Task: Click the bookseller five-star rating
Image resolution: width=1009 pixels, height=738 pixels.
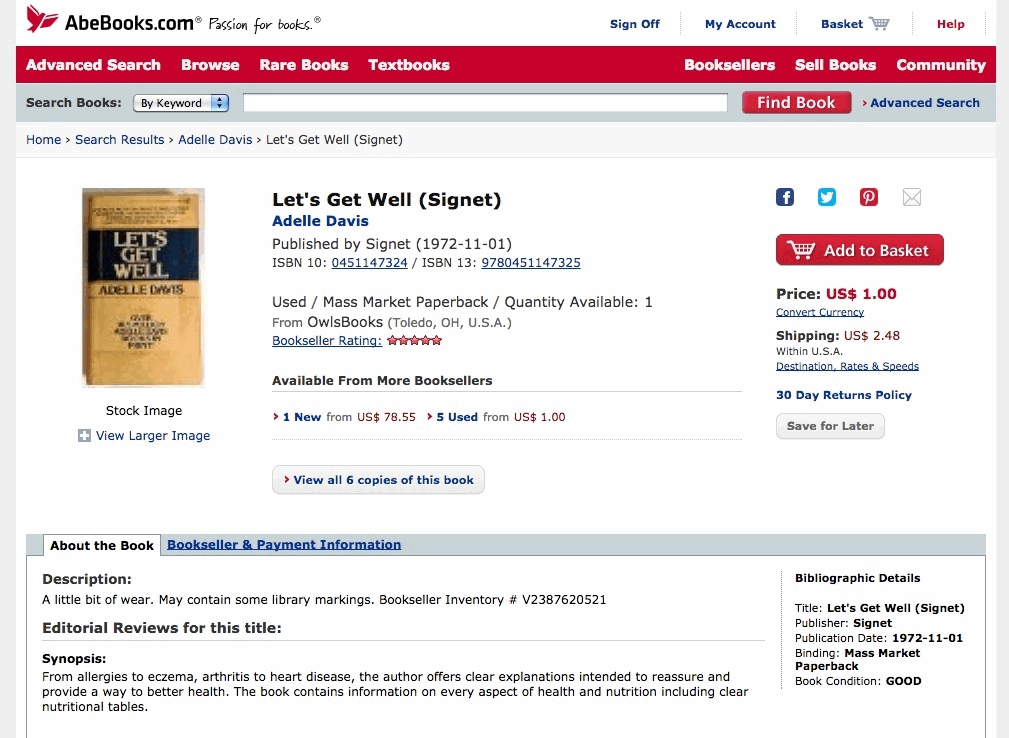Action: [x=414, y=341]
